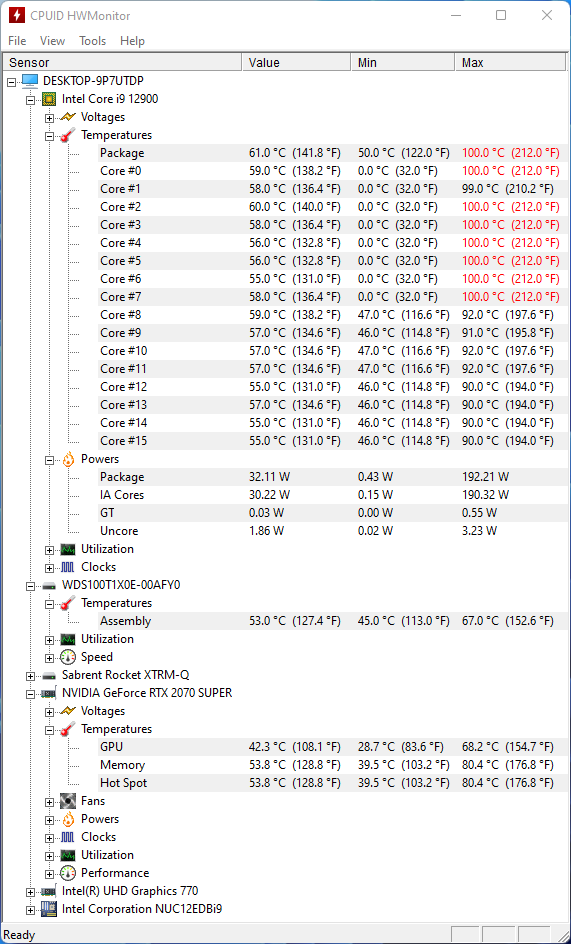Collapse the Intel Core i9 12900 node
The height and width of the screenshot is (944, 571).
tap(30, 99)
